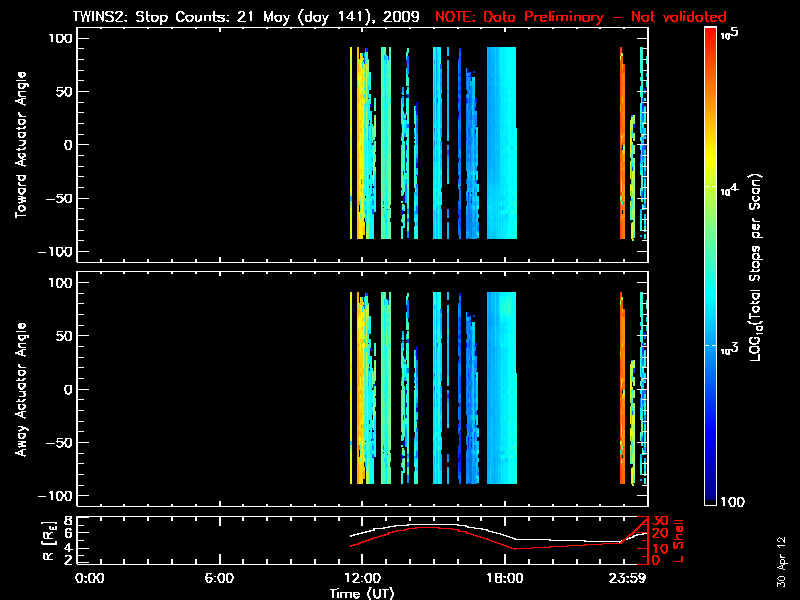Click the red L Shell axis label

click(x=682, y=540)
